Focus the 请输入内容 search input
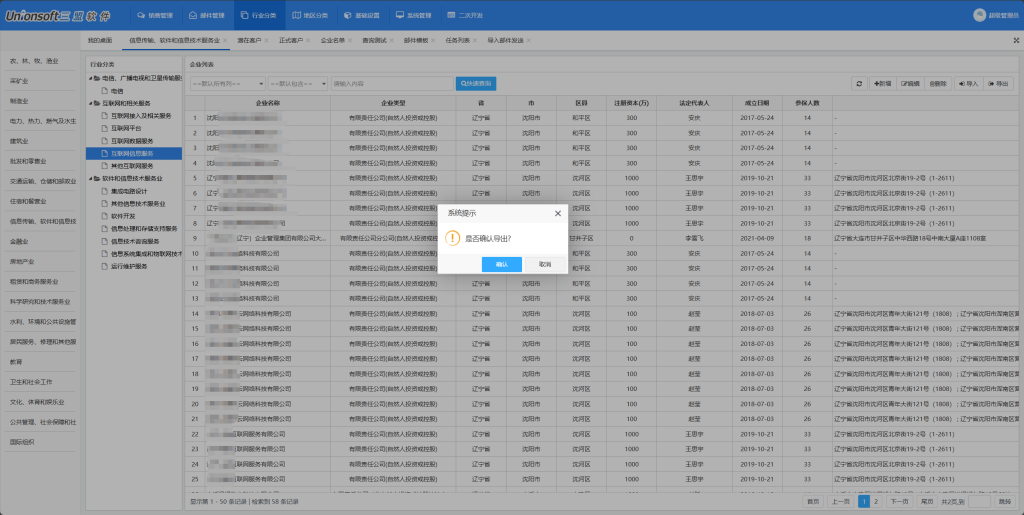The width and height of the screenshot is (1024, 515). [392, 84]
